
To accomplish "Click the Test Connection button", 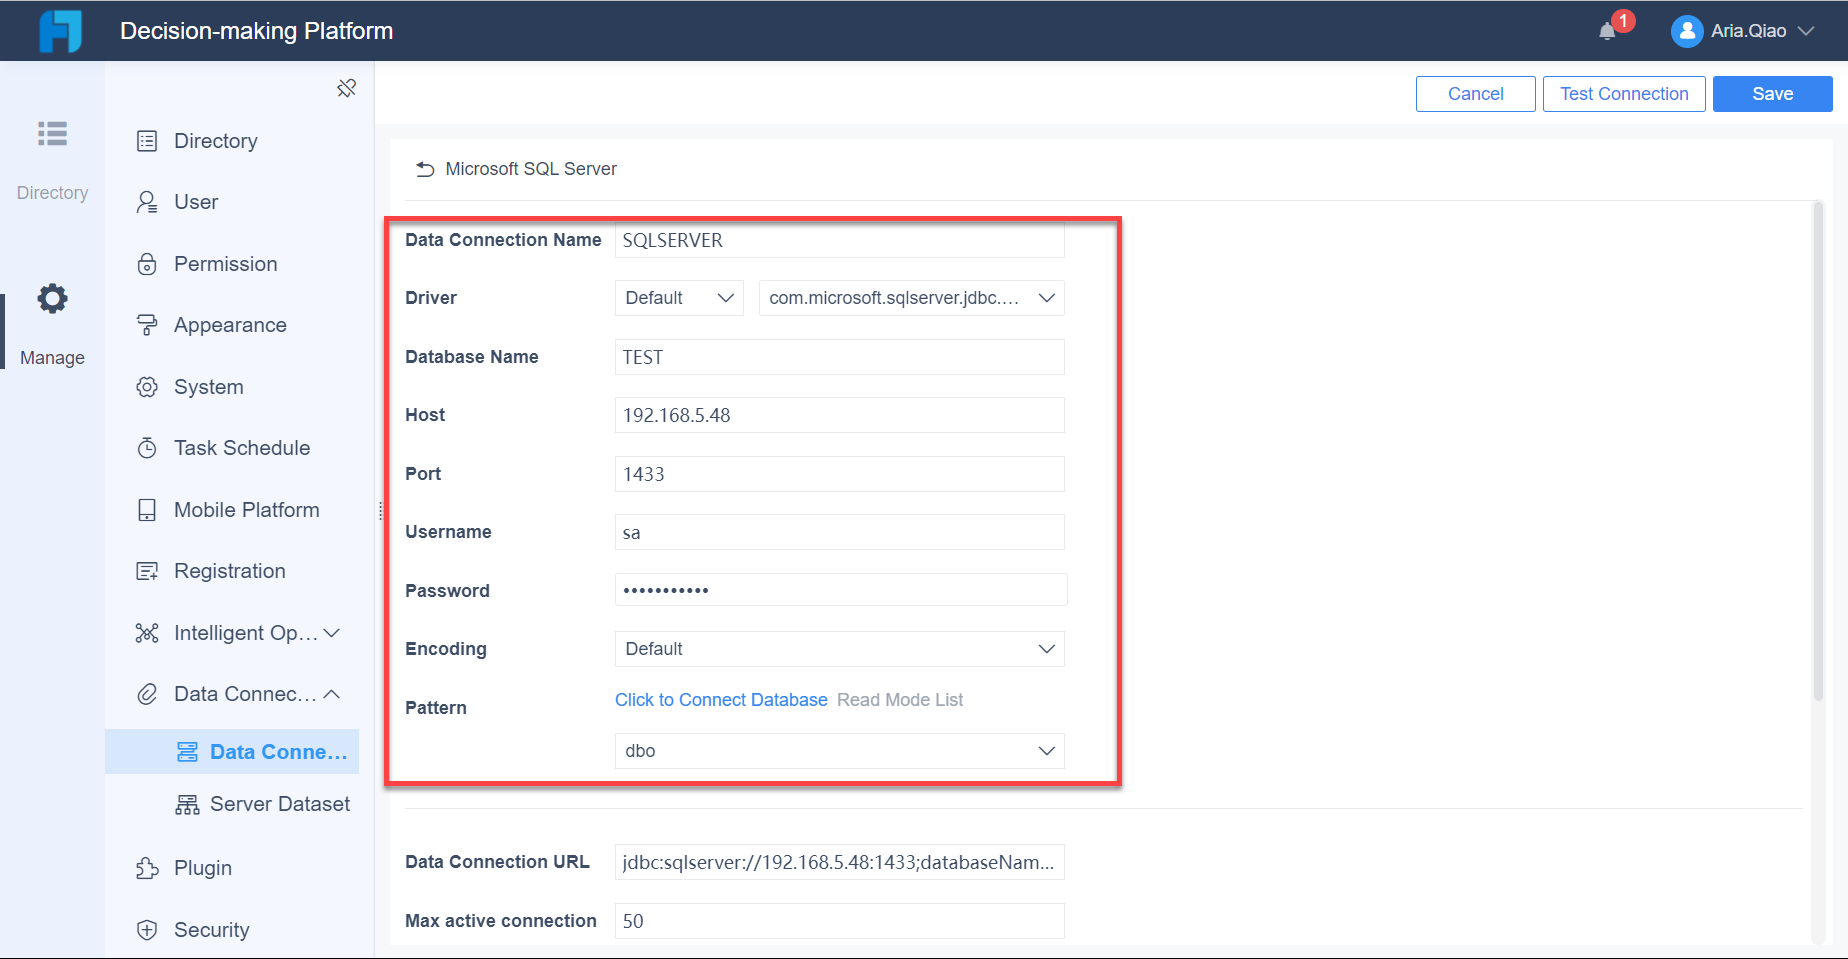I will (1623, 93).
